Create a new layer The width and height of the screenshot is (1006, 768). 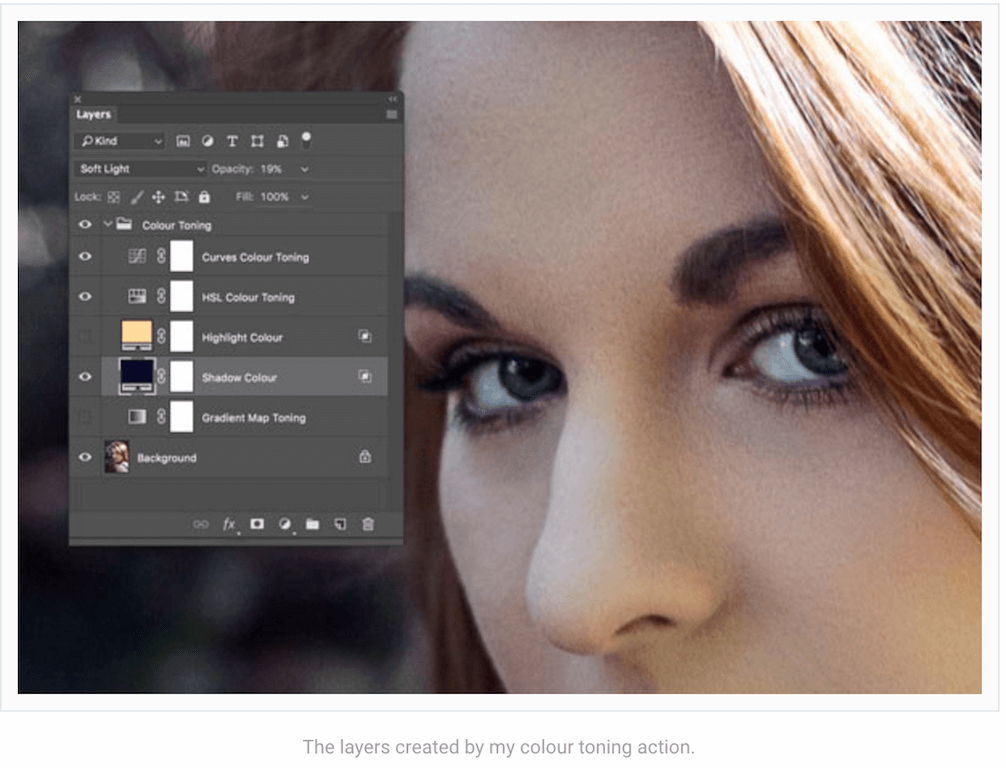click(340, 524)
